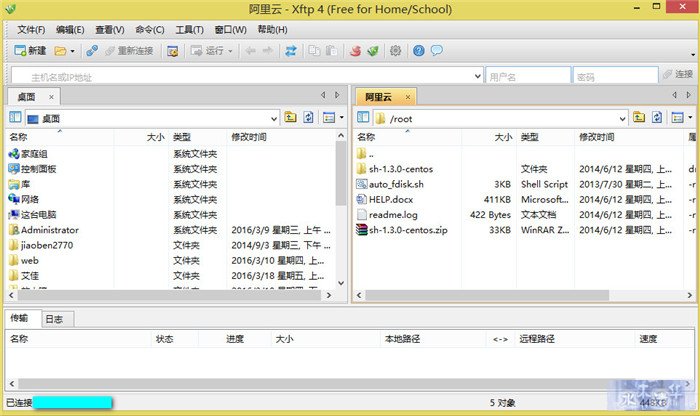Open the 查看(V) menu
The image size is (700, 416).
[x=110, y=30]
